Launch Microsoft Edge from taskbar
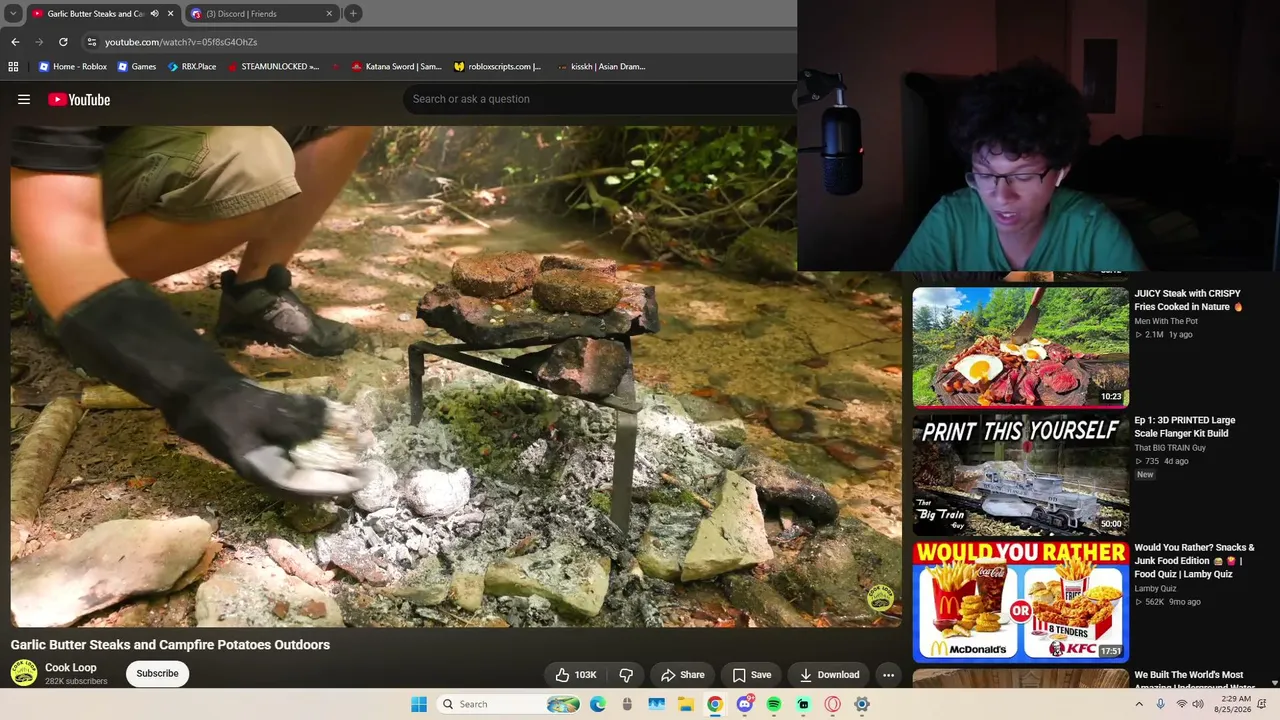 (x=598, y=704)
